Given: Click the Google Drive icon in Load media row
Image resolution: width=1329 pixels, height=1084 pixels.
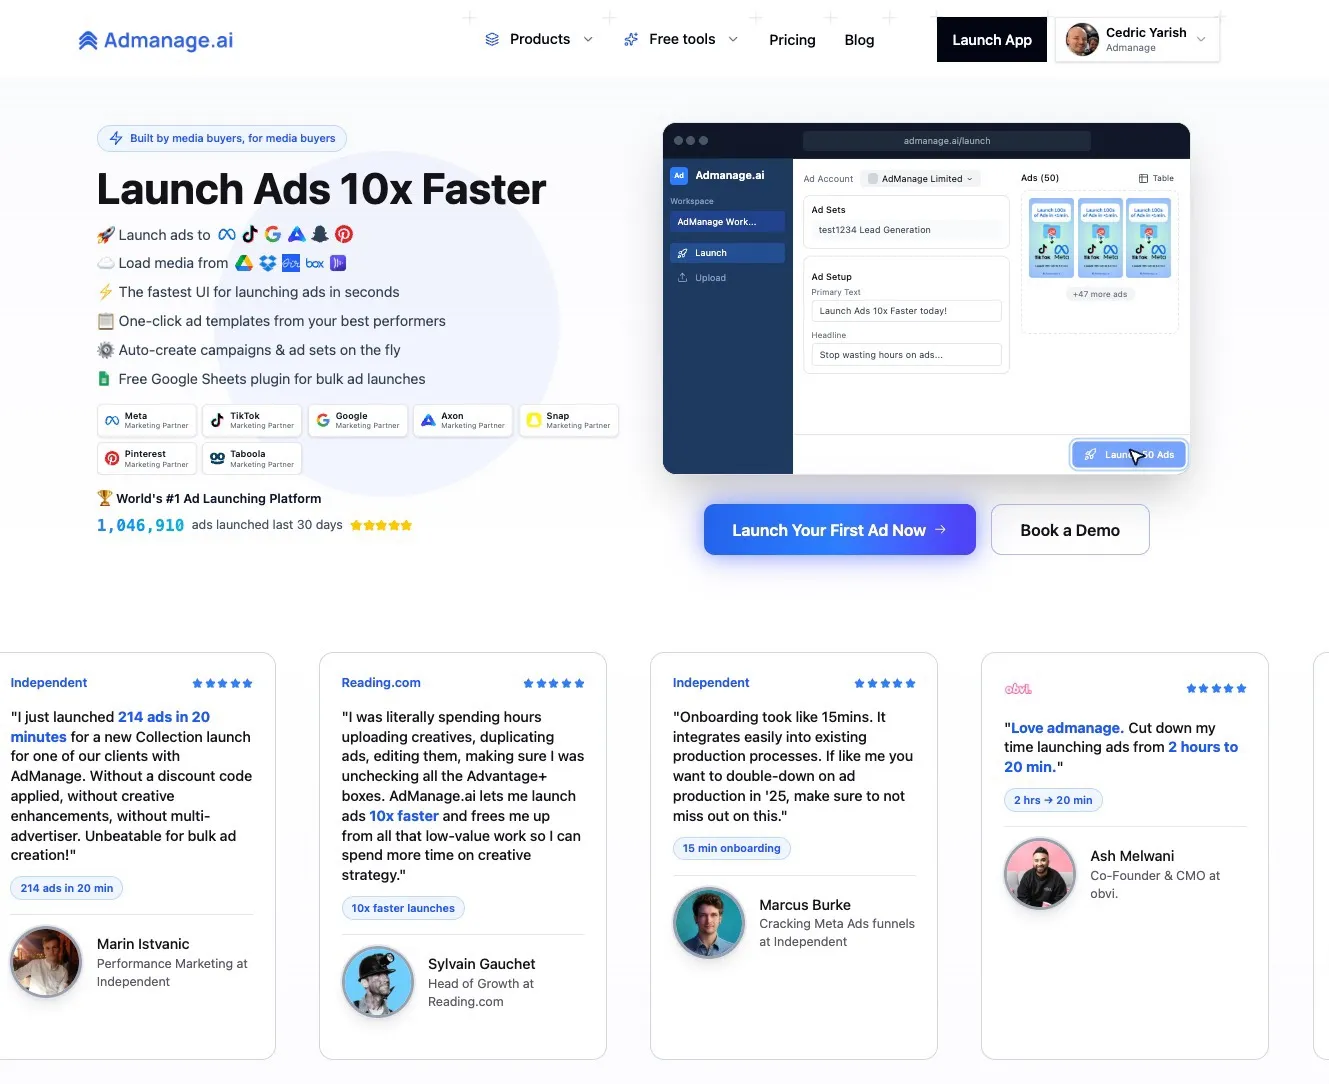Looking at the screenshot, I should pyautogui.click(x=244, y=263).
